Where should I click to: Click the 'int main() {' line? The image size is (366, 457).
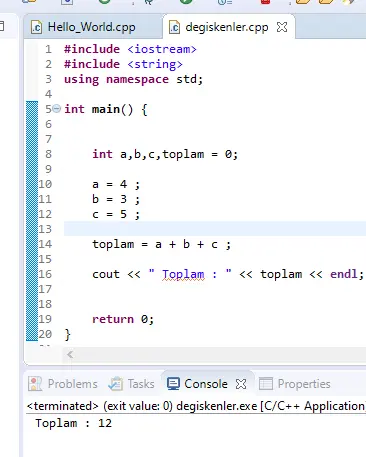[106, 109]
